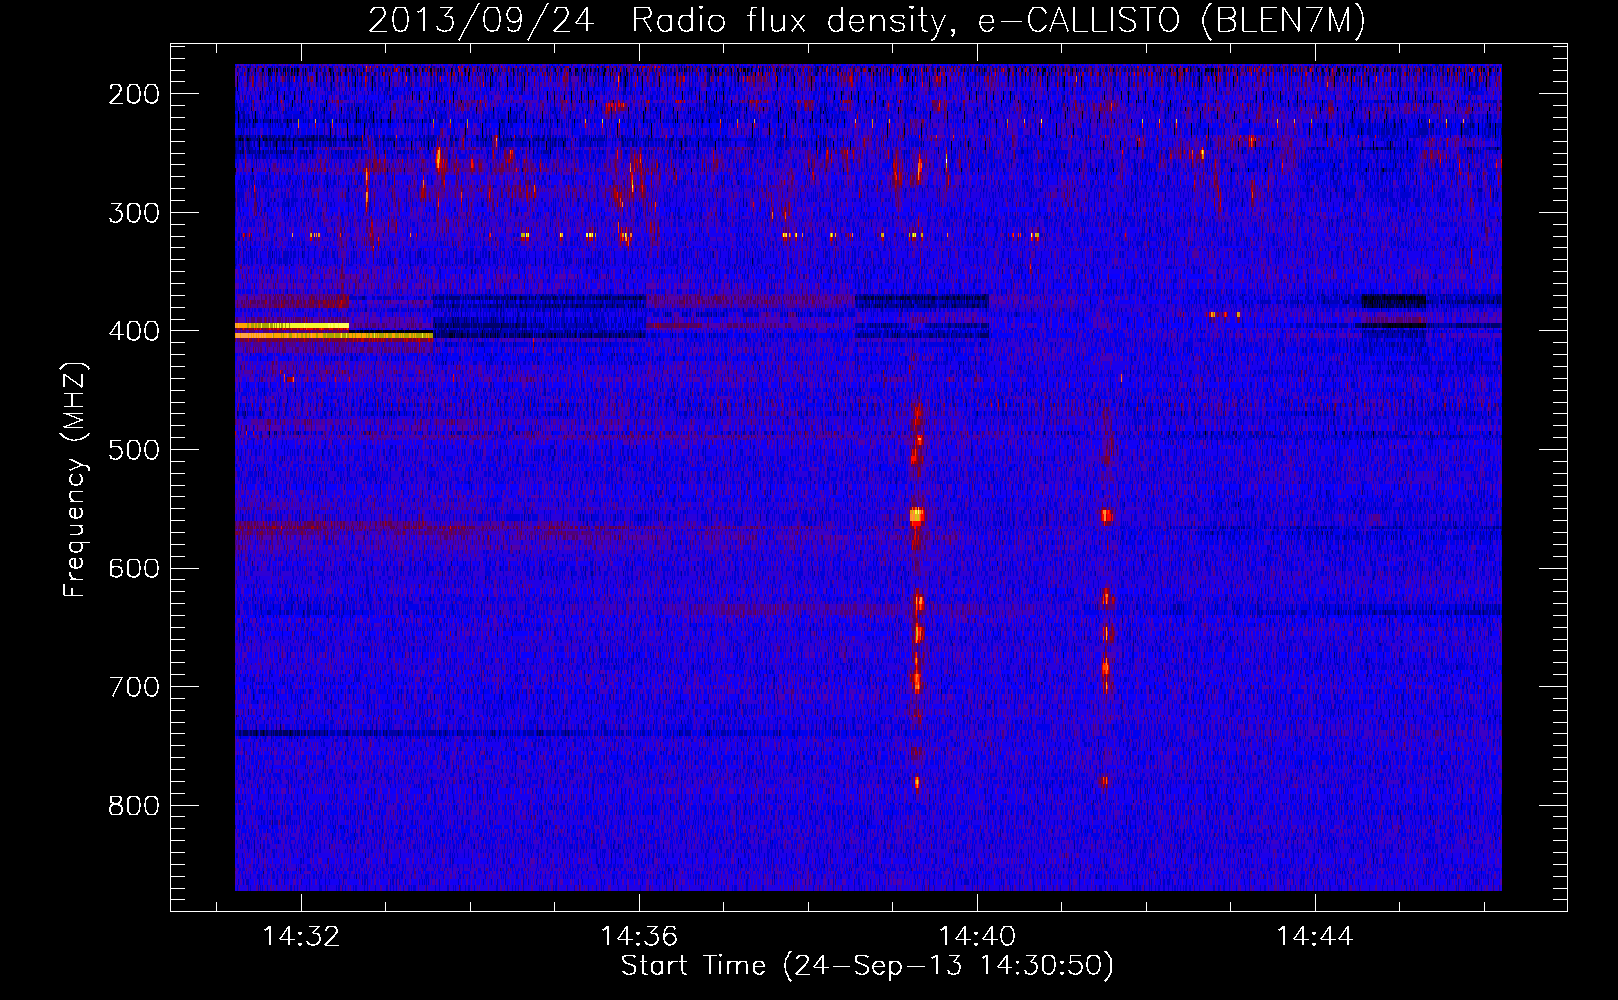Image resolution: width=1618 pixels, height=1000 pixels.
Task: Click the 400 frequency tick label
Action: coord(134,331)
